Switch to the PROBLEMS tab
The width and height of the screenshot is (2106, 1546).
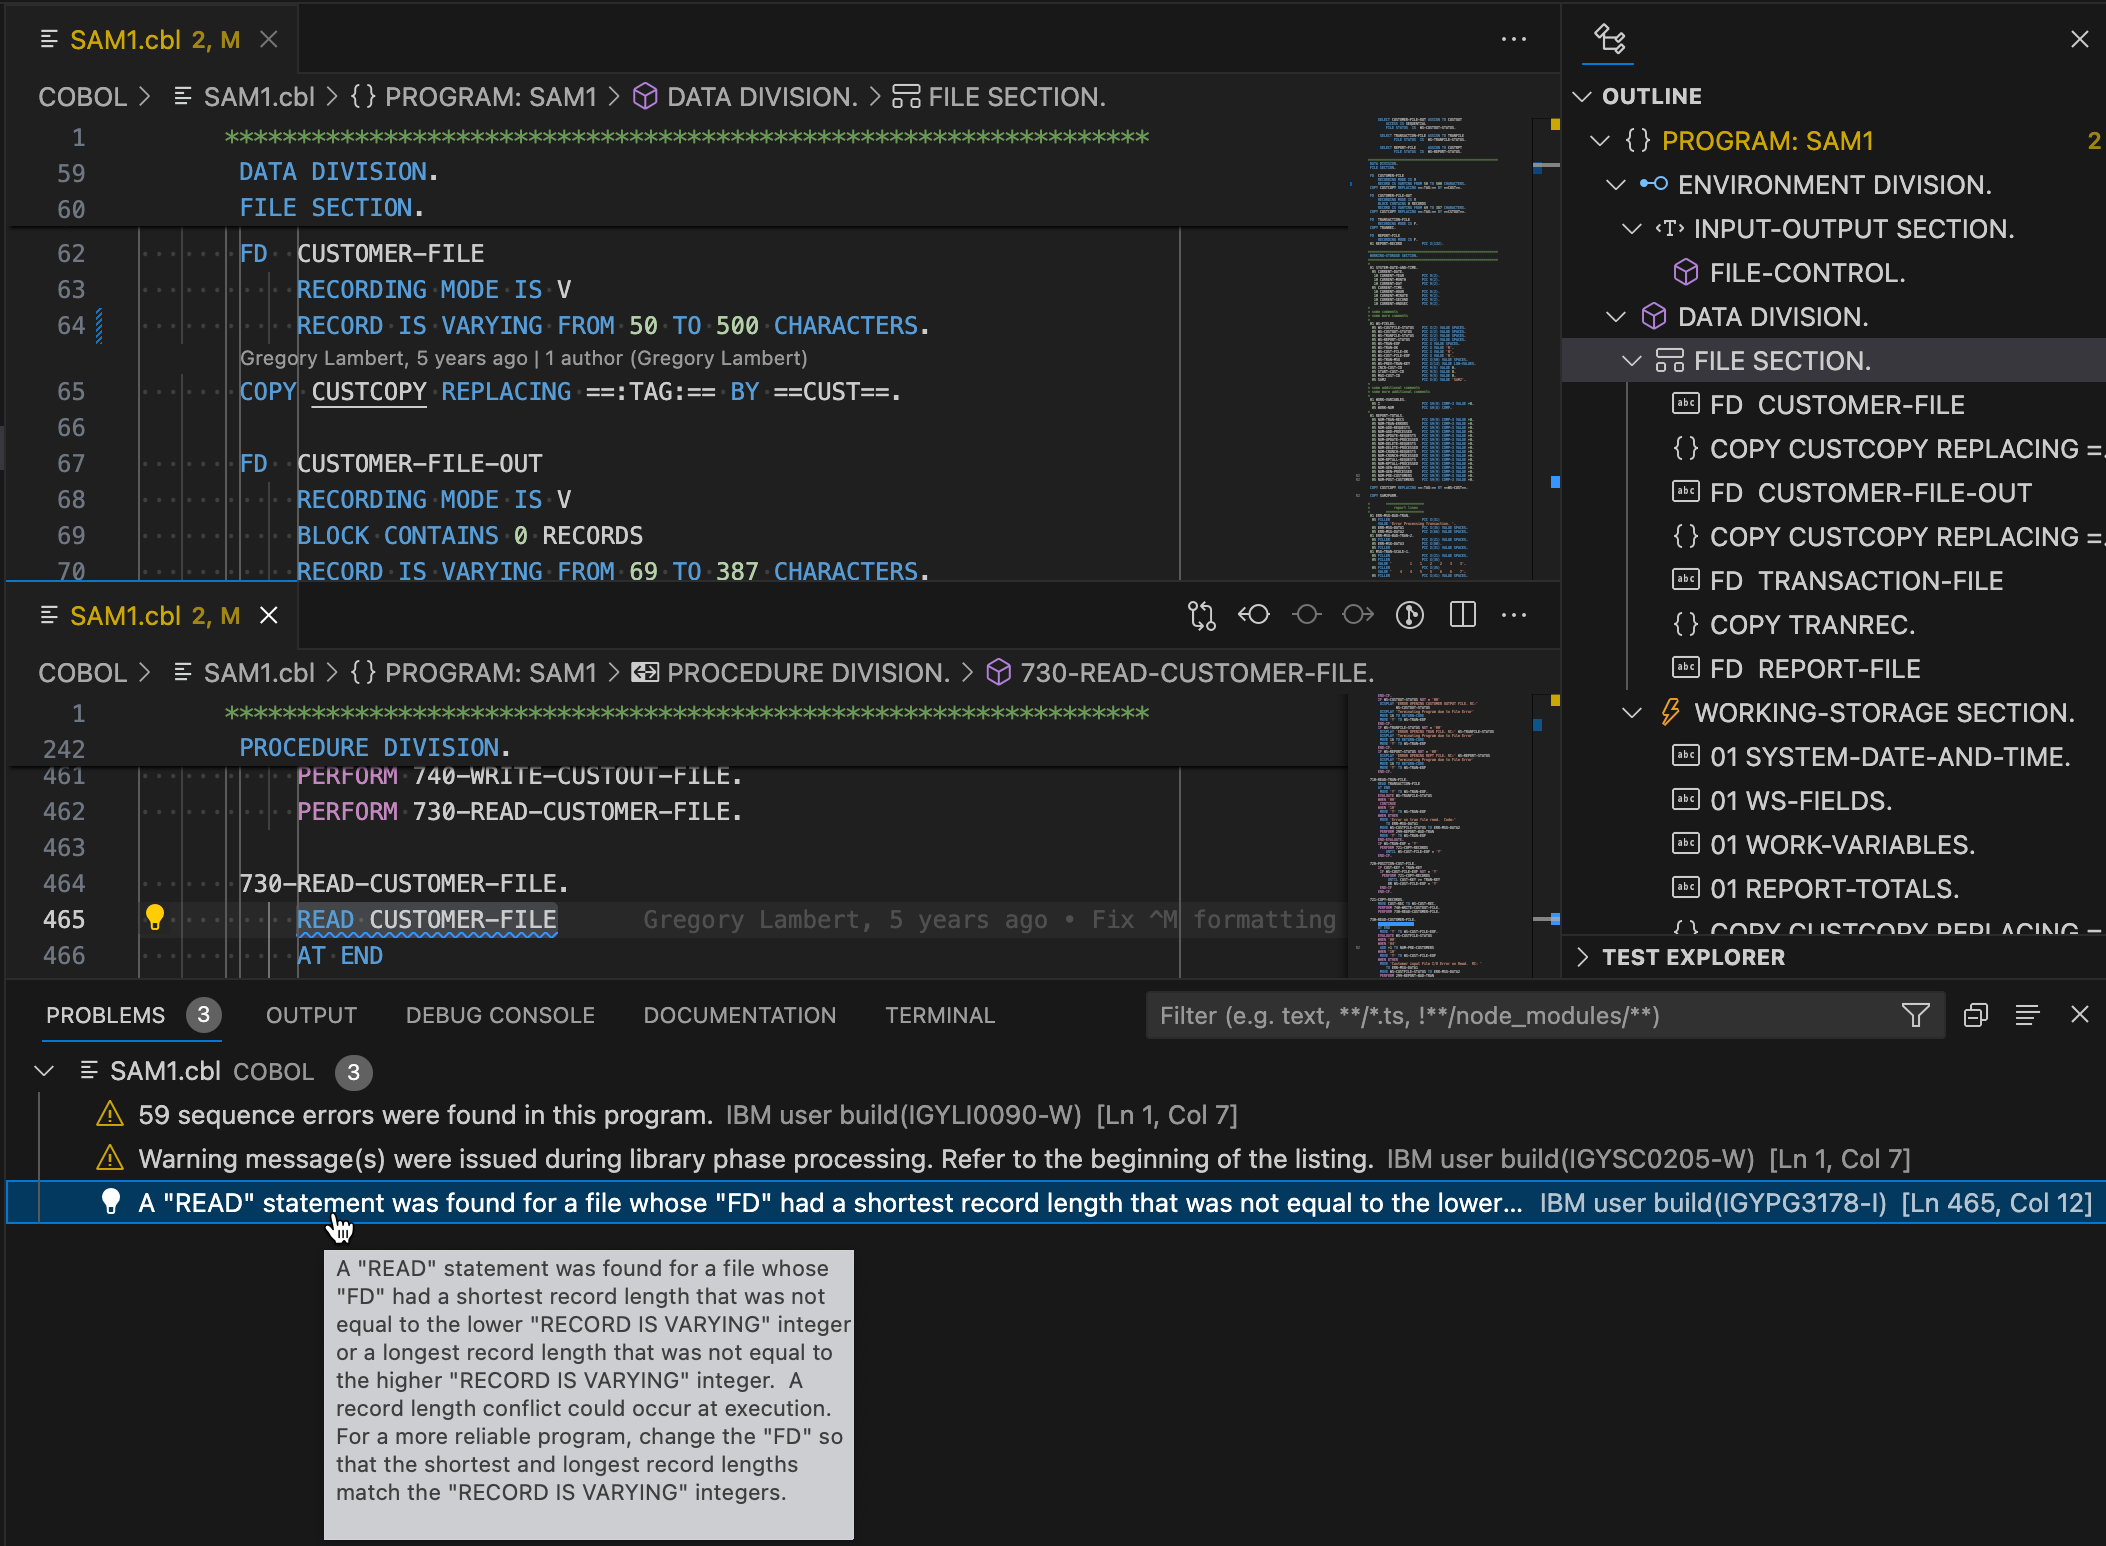(x=105, y=1015)
